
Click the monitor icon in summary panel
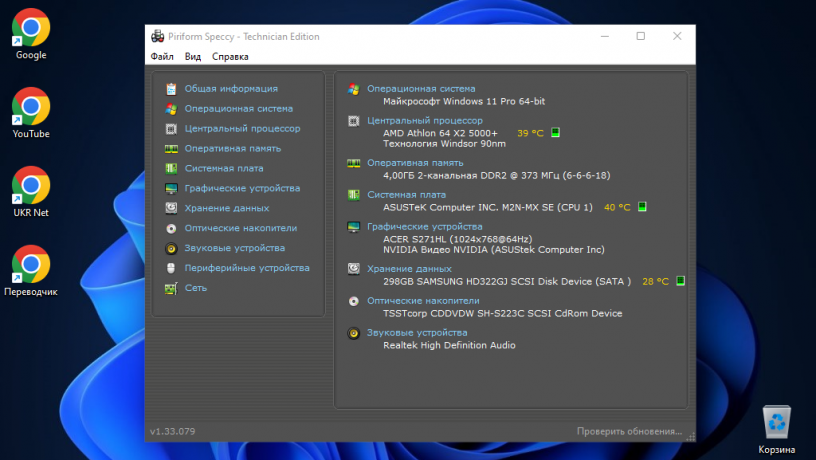353,227
